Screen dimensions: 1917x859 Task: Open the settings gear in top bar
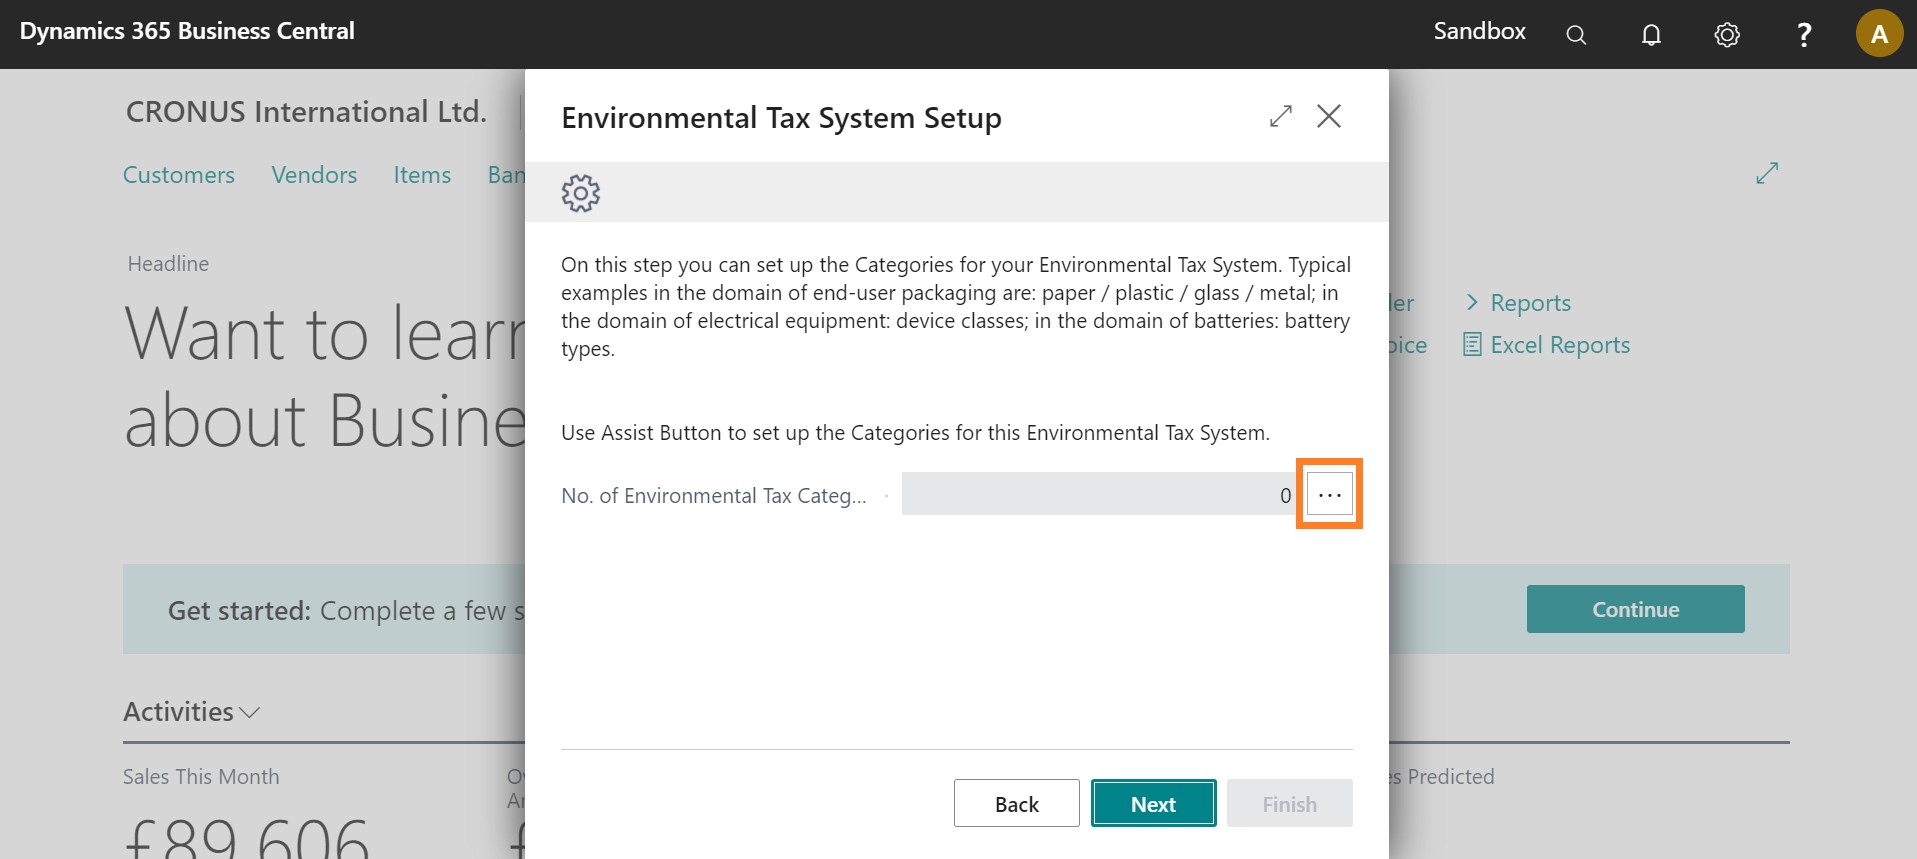click(x=1727, y=35)
